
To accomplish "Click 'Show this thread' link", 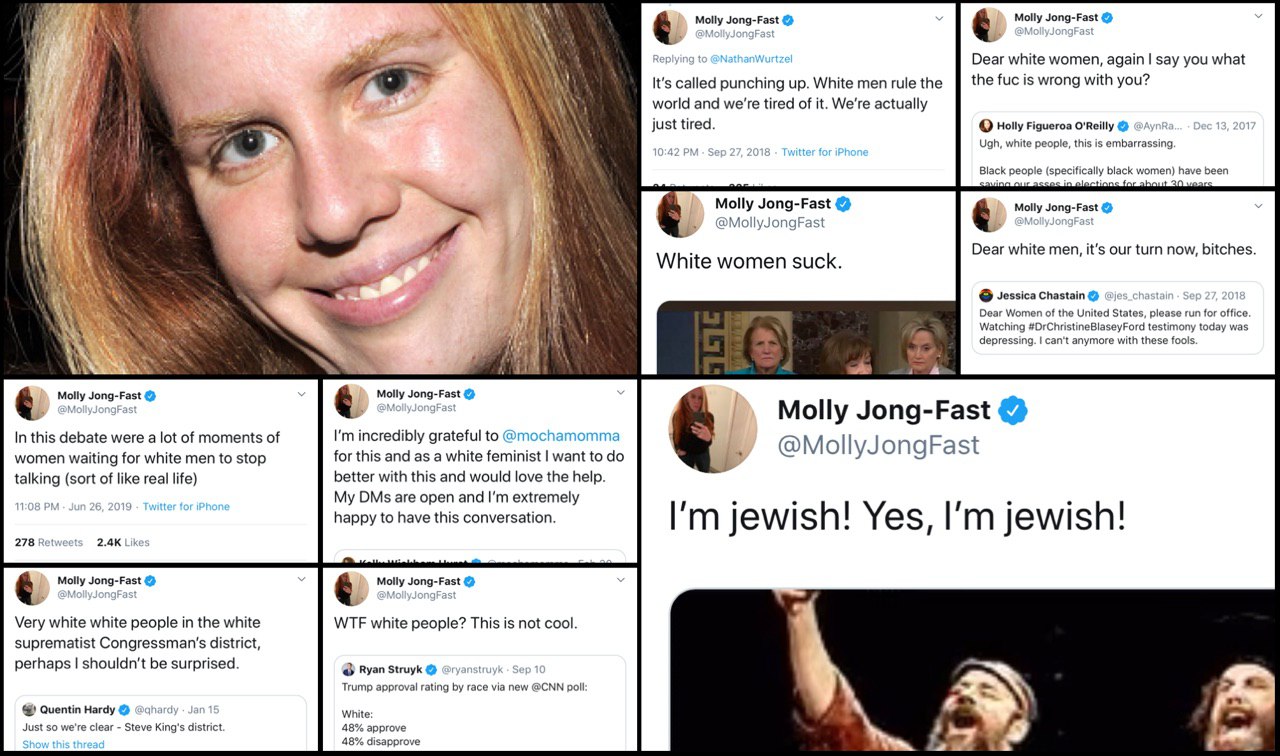I will pos(63,744).
